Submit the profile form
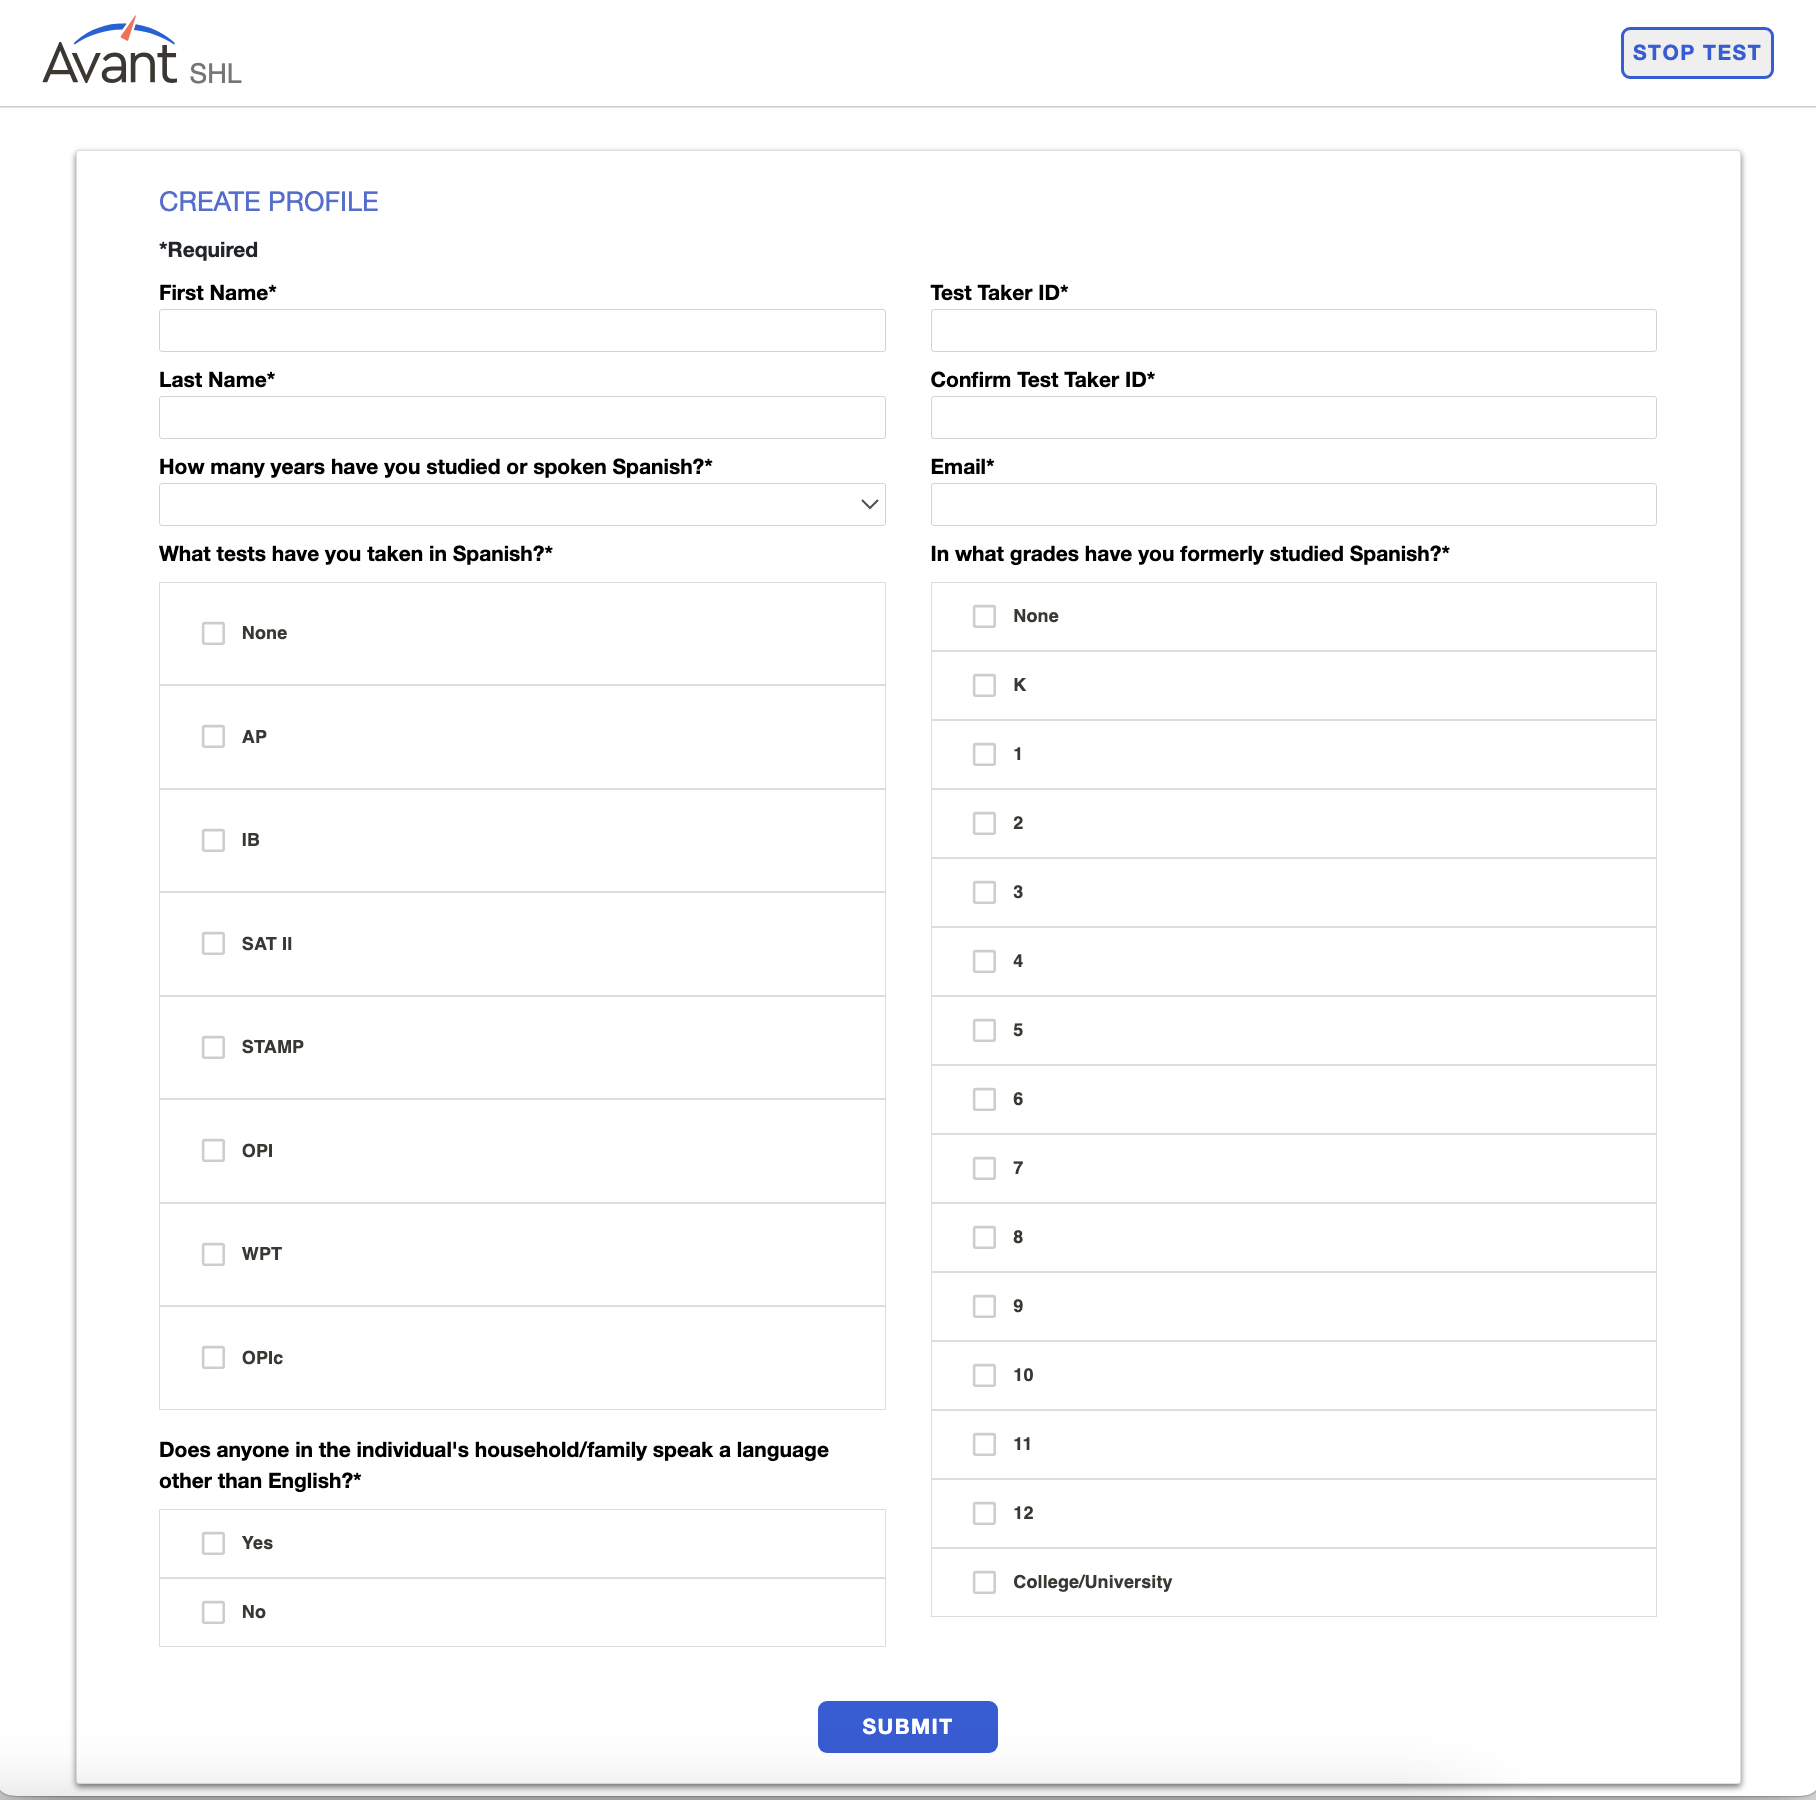1816x1800 pixels. pyautogui.click(x=907, y=1726)
